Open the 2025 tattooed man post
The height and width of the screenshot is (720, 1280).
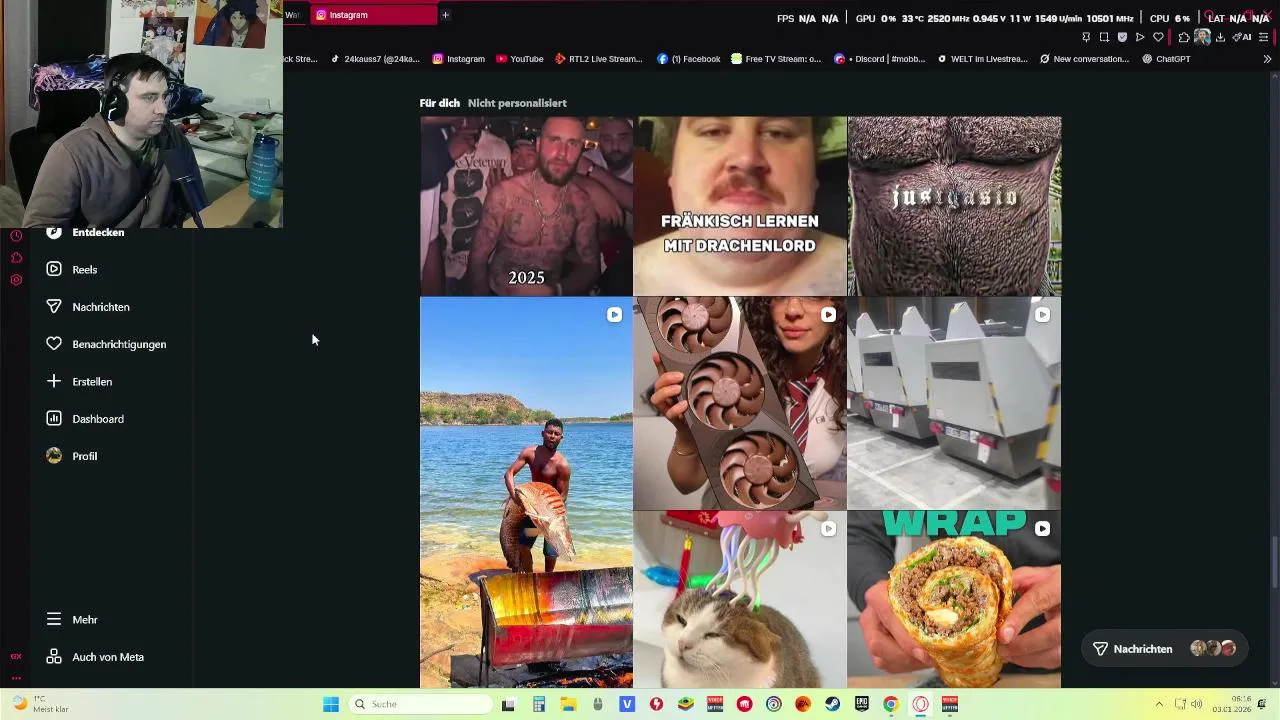click(x=526, y=206)
